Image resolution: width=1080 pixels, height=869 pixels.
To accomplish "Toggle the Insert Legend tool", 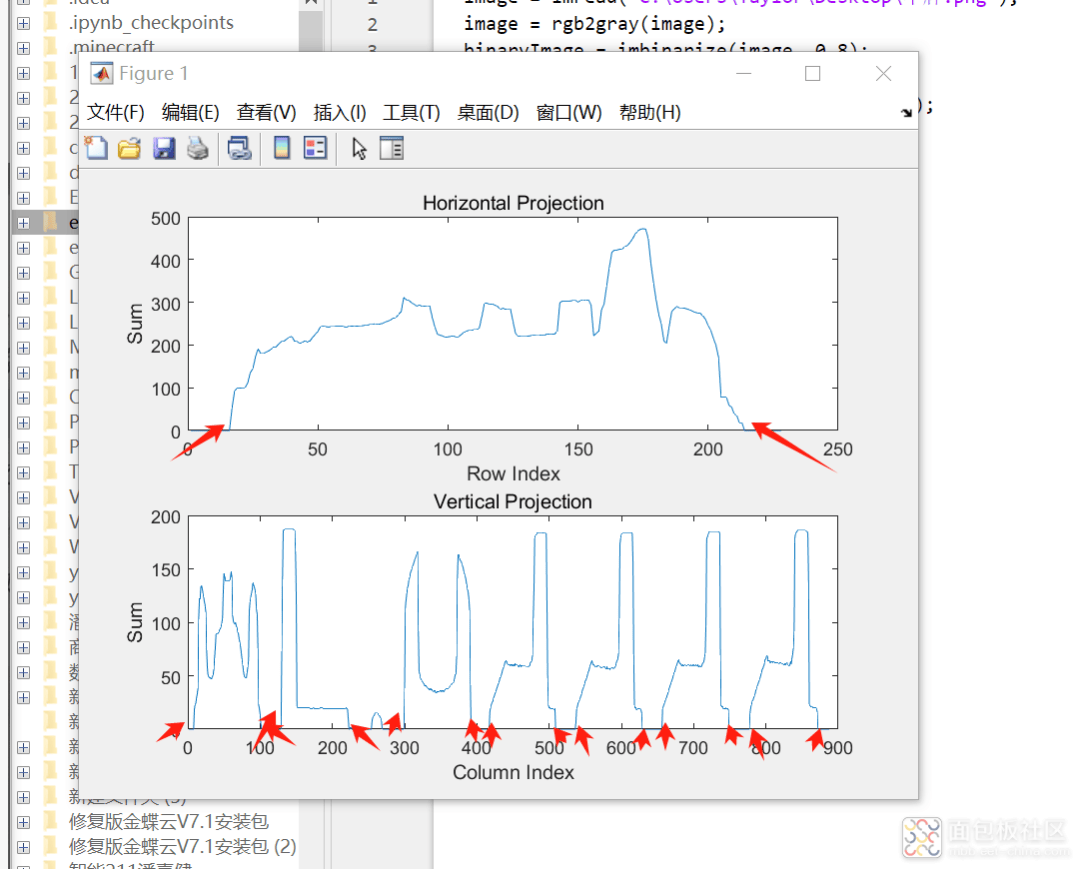I will [x=315, y=149].
